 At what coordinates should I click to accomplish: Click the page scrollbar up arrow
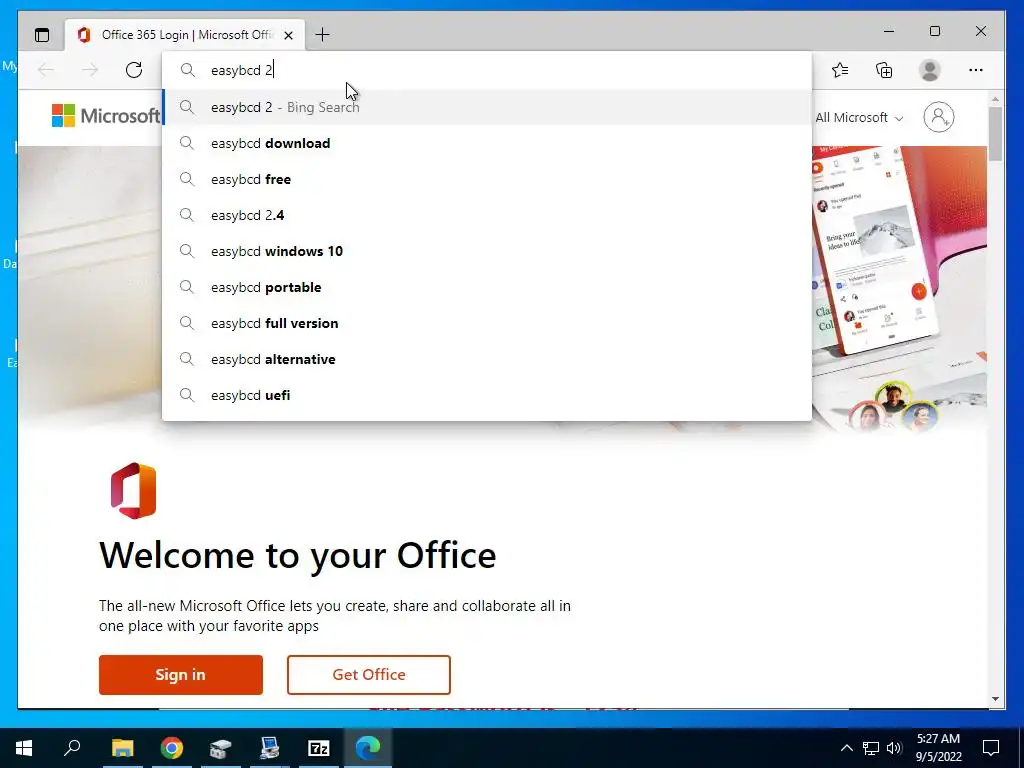point(995,99)
